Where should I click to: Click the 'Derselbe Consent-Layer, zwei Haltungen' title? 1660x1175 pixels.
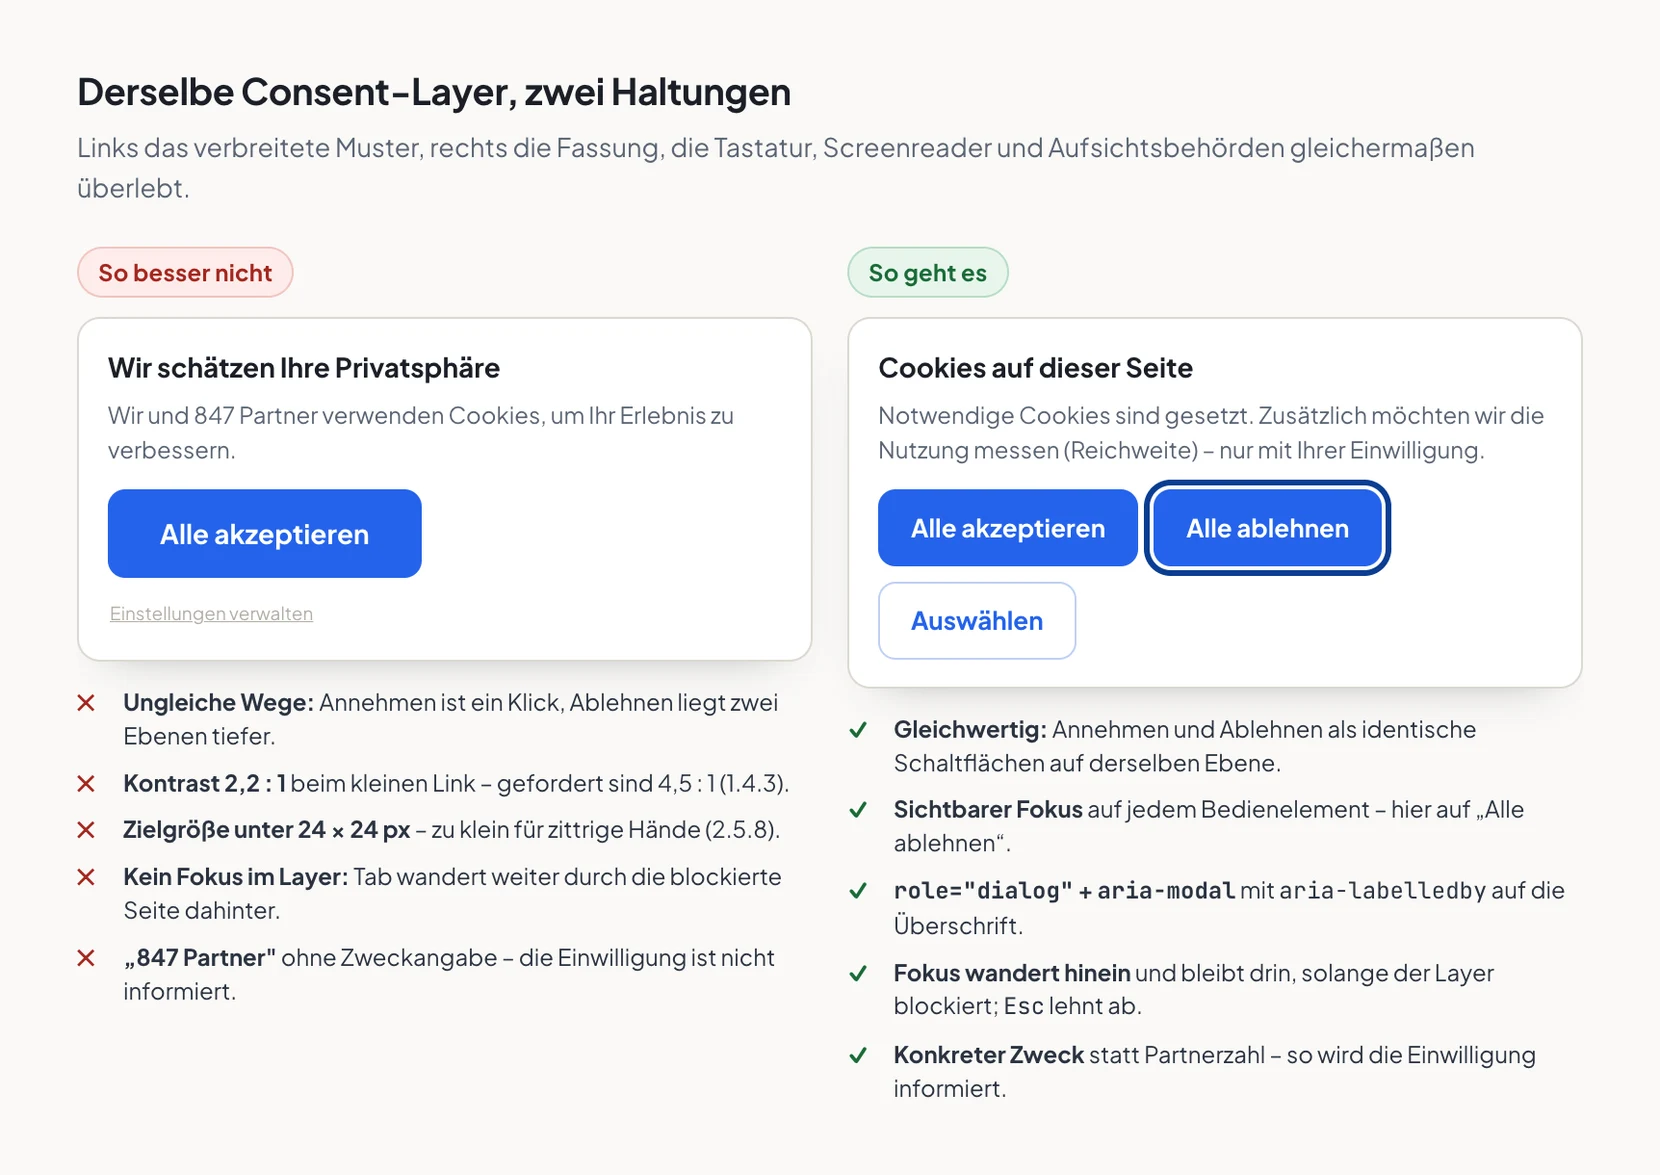click(434, 92)
